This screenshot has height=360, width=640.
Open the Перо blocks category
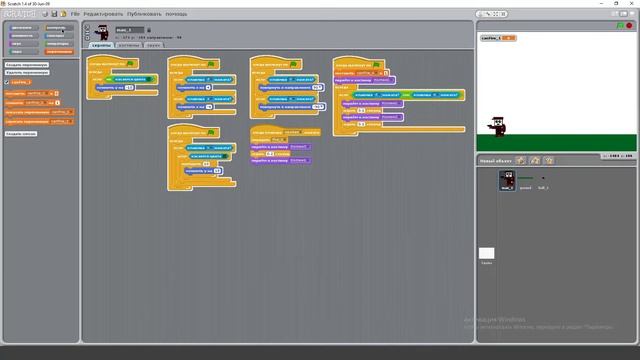tap(24, 52)
